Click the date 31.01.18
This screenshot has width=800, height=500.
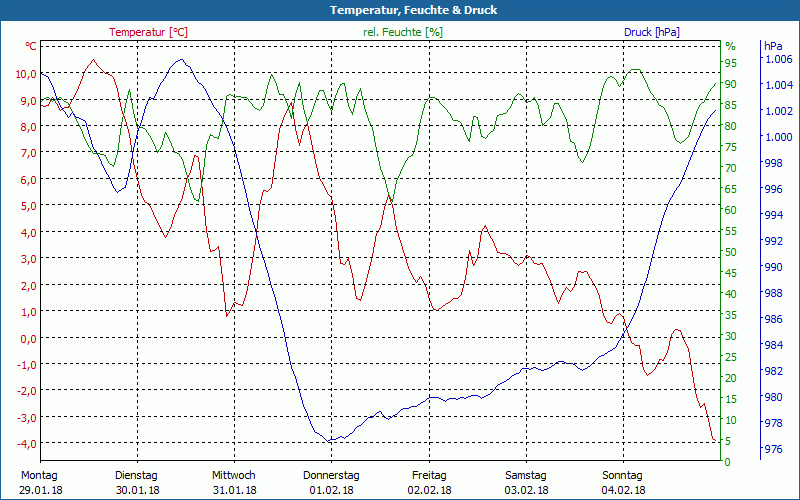(x=235, y=490)
